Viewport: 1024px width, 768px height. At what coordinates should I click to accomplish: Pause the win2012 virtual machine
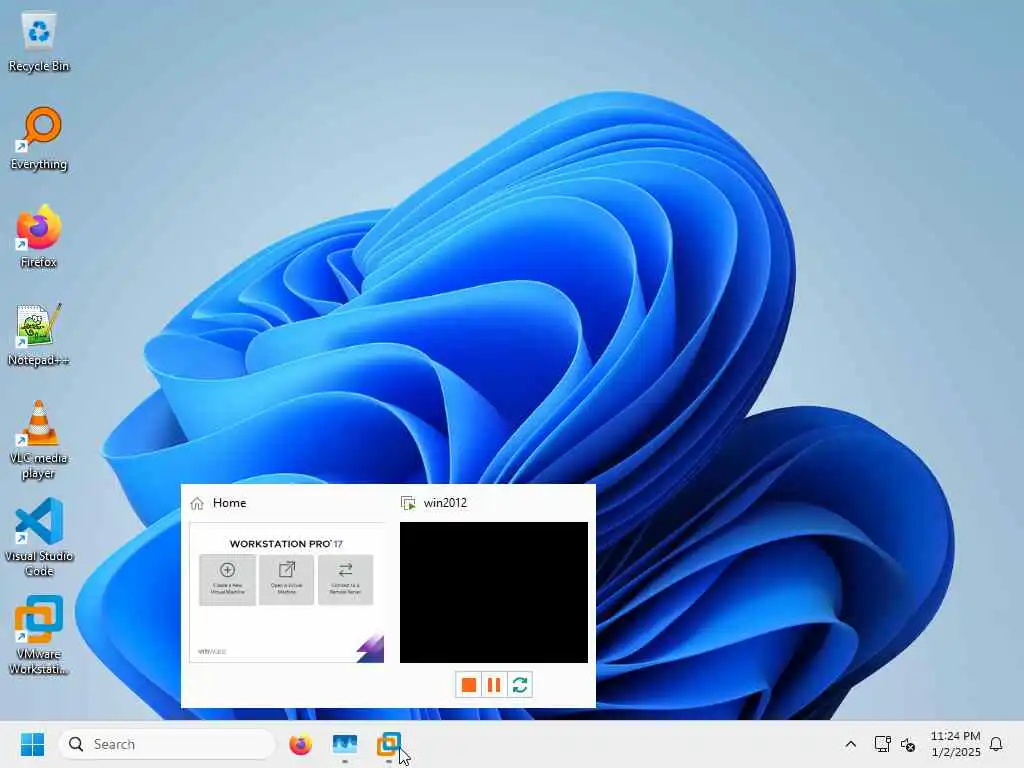(x=494, y=684)
